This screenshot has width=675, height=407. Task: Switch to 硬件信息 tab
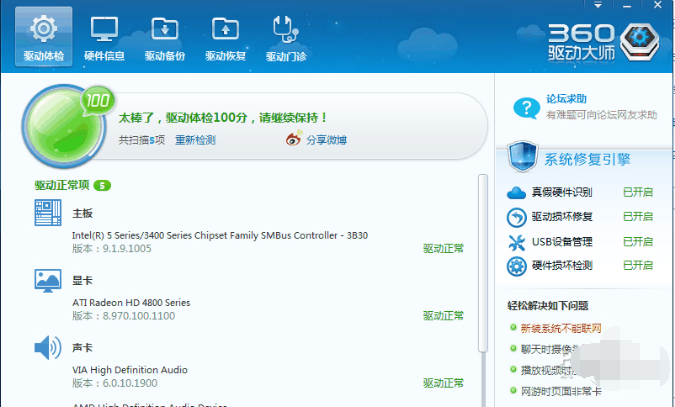[104, 37]
